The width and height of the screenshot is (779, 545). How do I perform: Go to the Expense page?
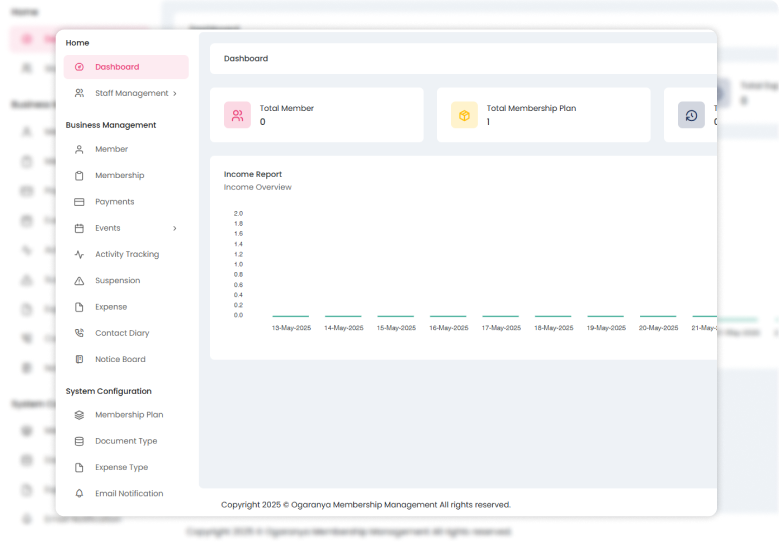pyautogui.click(x=111, y=307)
